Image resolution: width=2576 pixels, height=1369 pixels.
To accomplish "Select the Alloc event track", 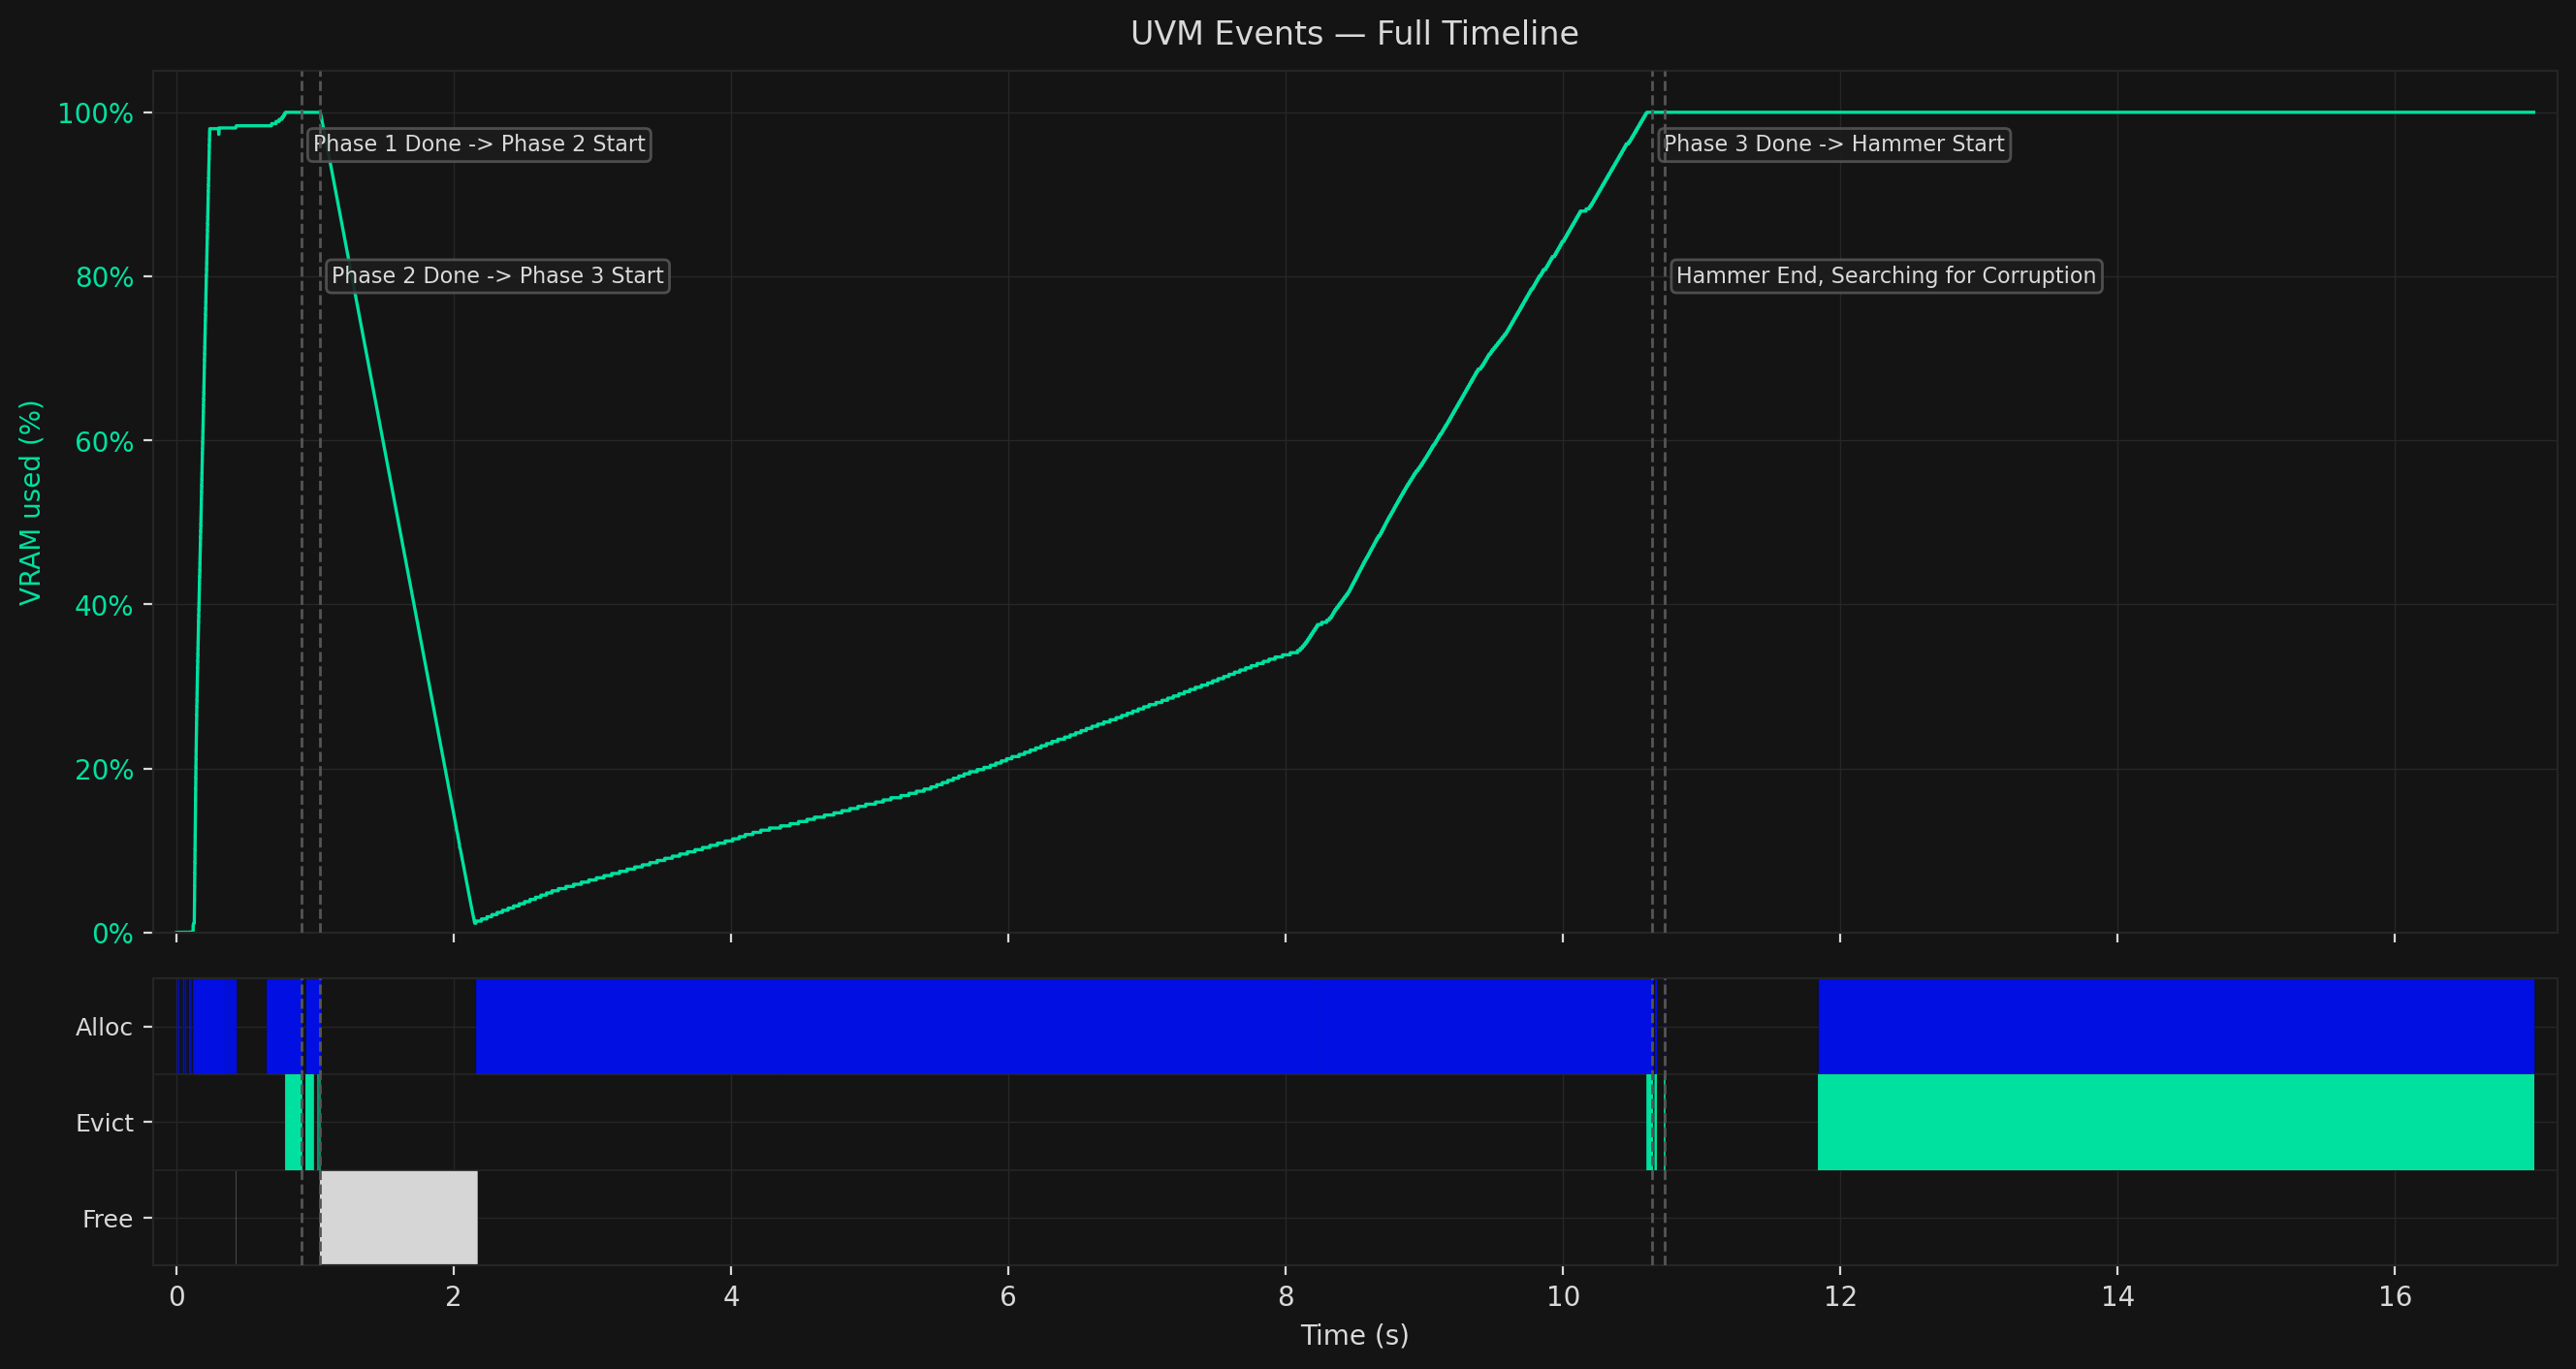I will click(105, 1026).
